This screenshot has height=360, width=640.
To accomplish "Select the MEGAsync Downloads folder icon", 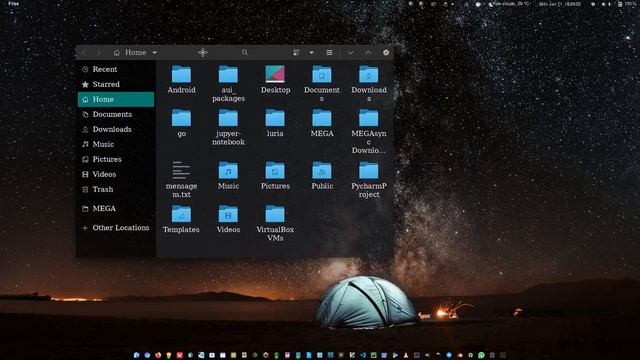I will coord(369,118).
